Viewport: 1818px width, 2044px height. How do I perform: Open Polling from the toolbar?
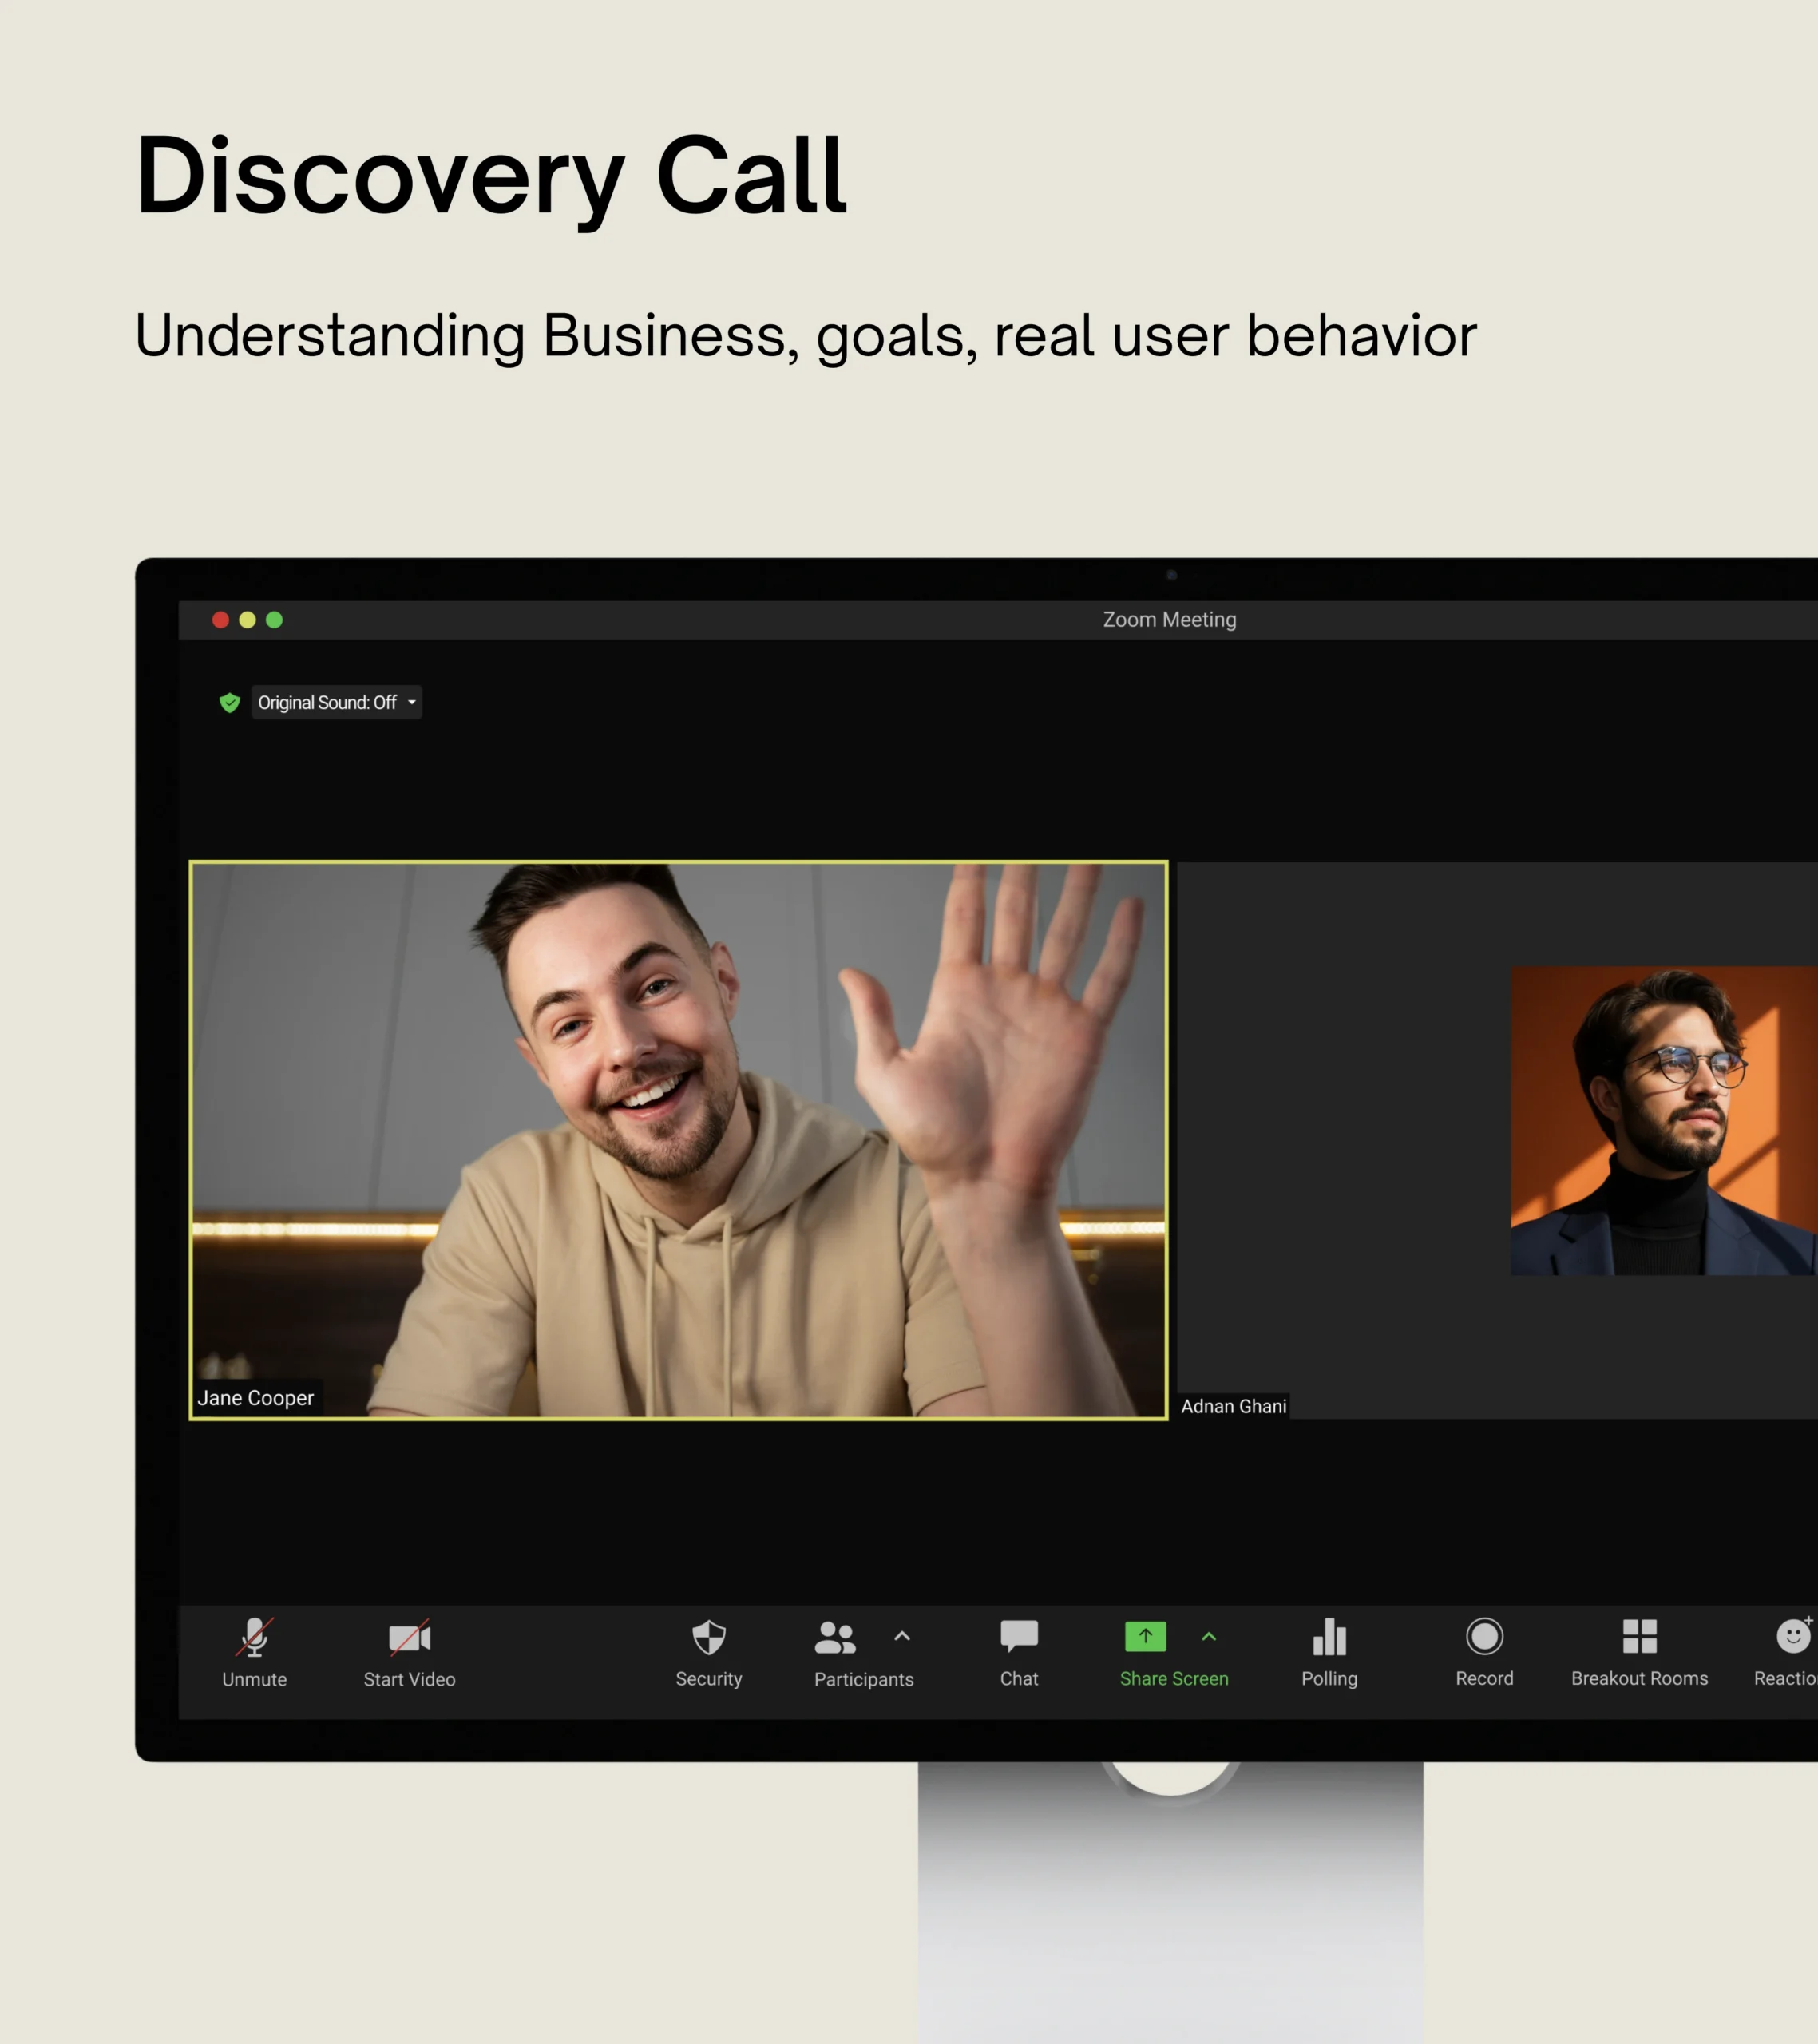1329,1654
